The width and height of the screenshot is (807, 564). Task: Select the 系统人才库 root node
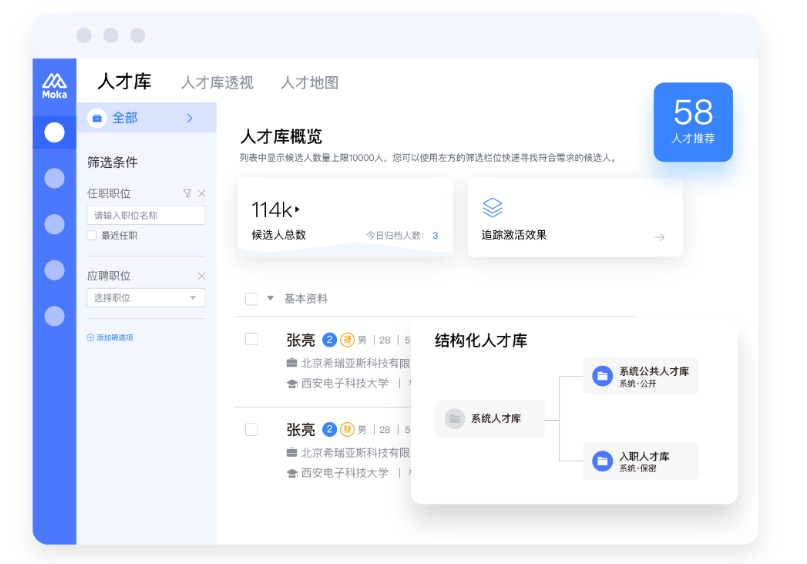click(x=490, y=419)
